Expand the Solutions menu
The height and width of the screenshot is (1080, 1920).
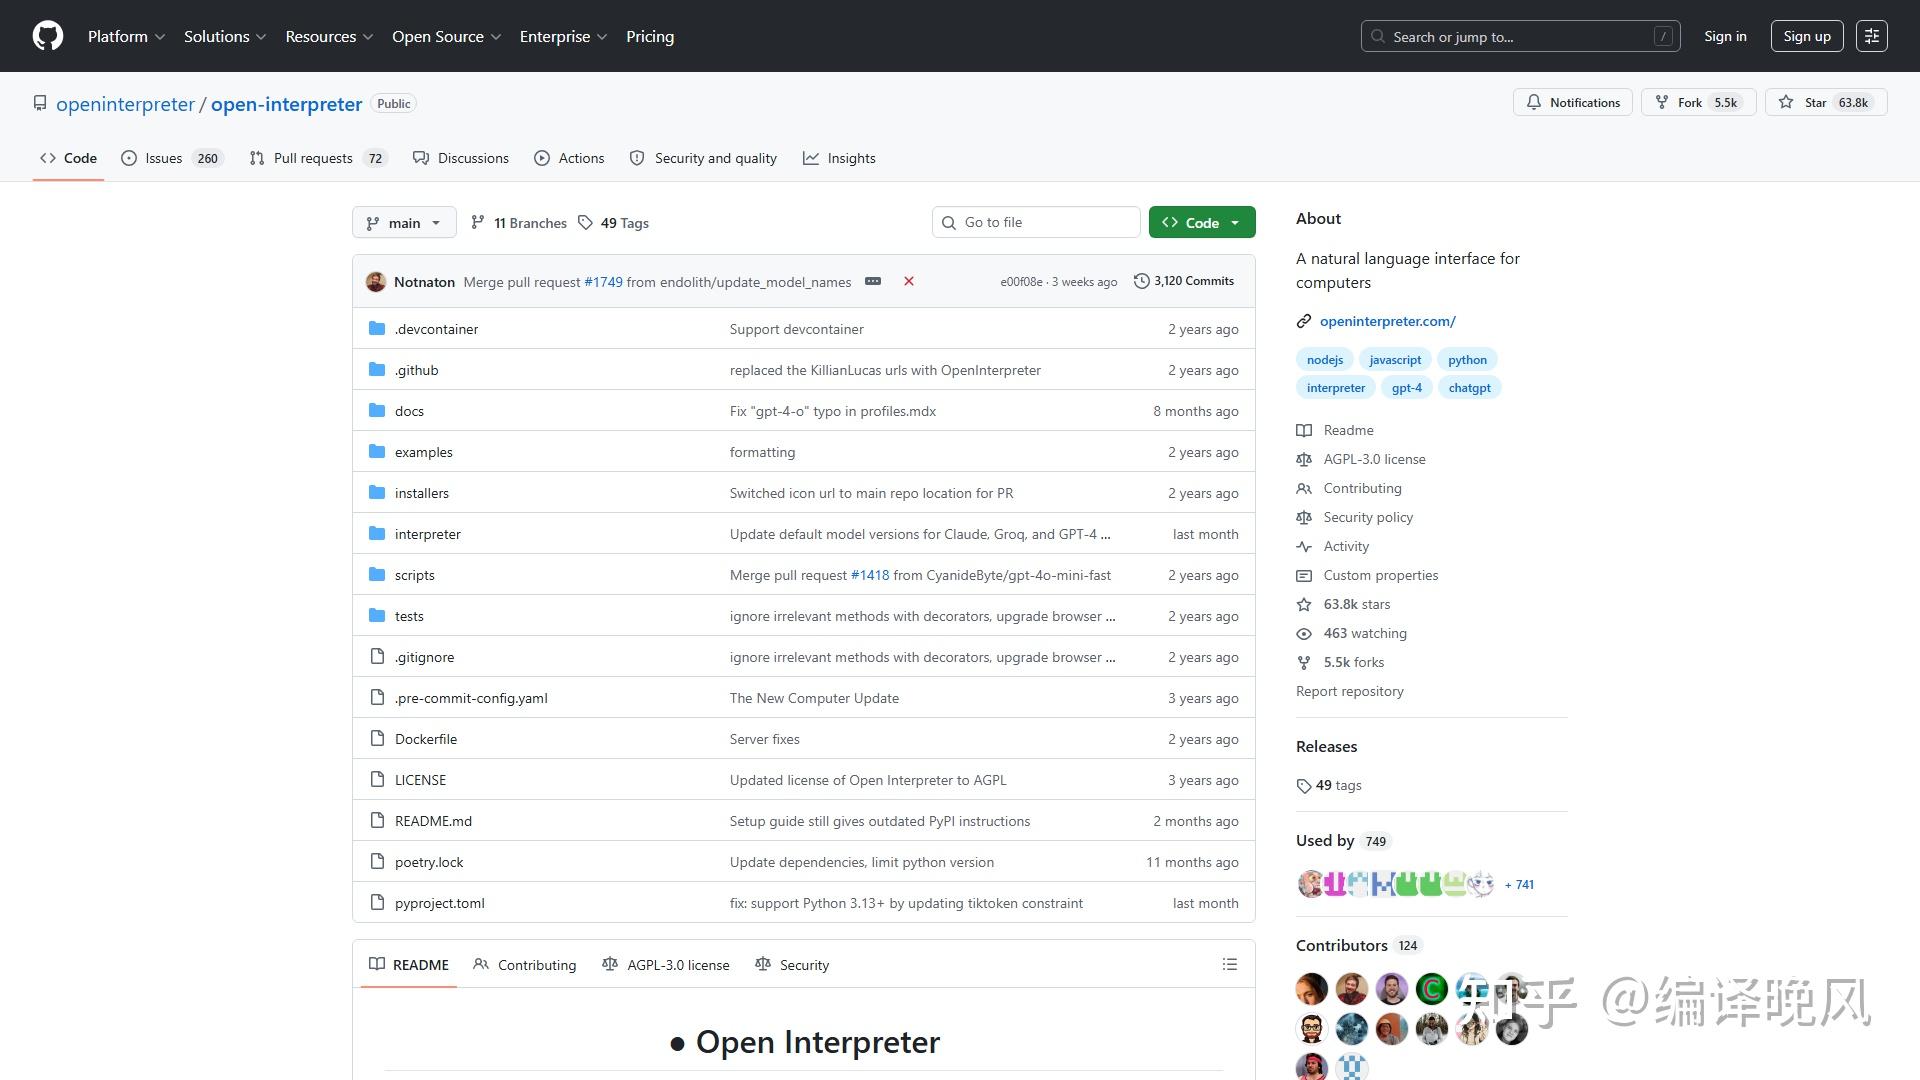[x=225, y=36]
